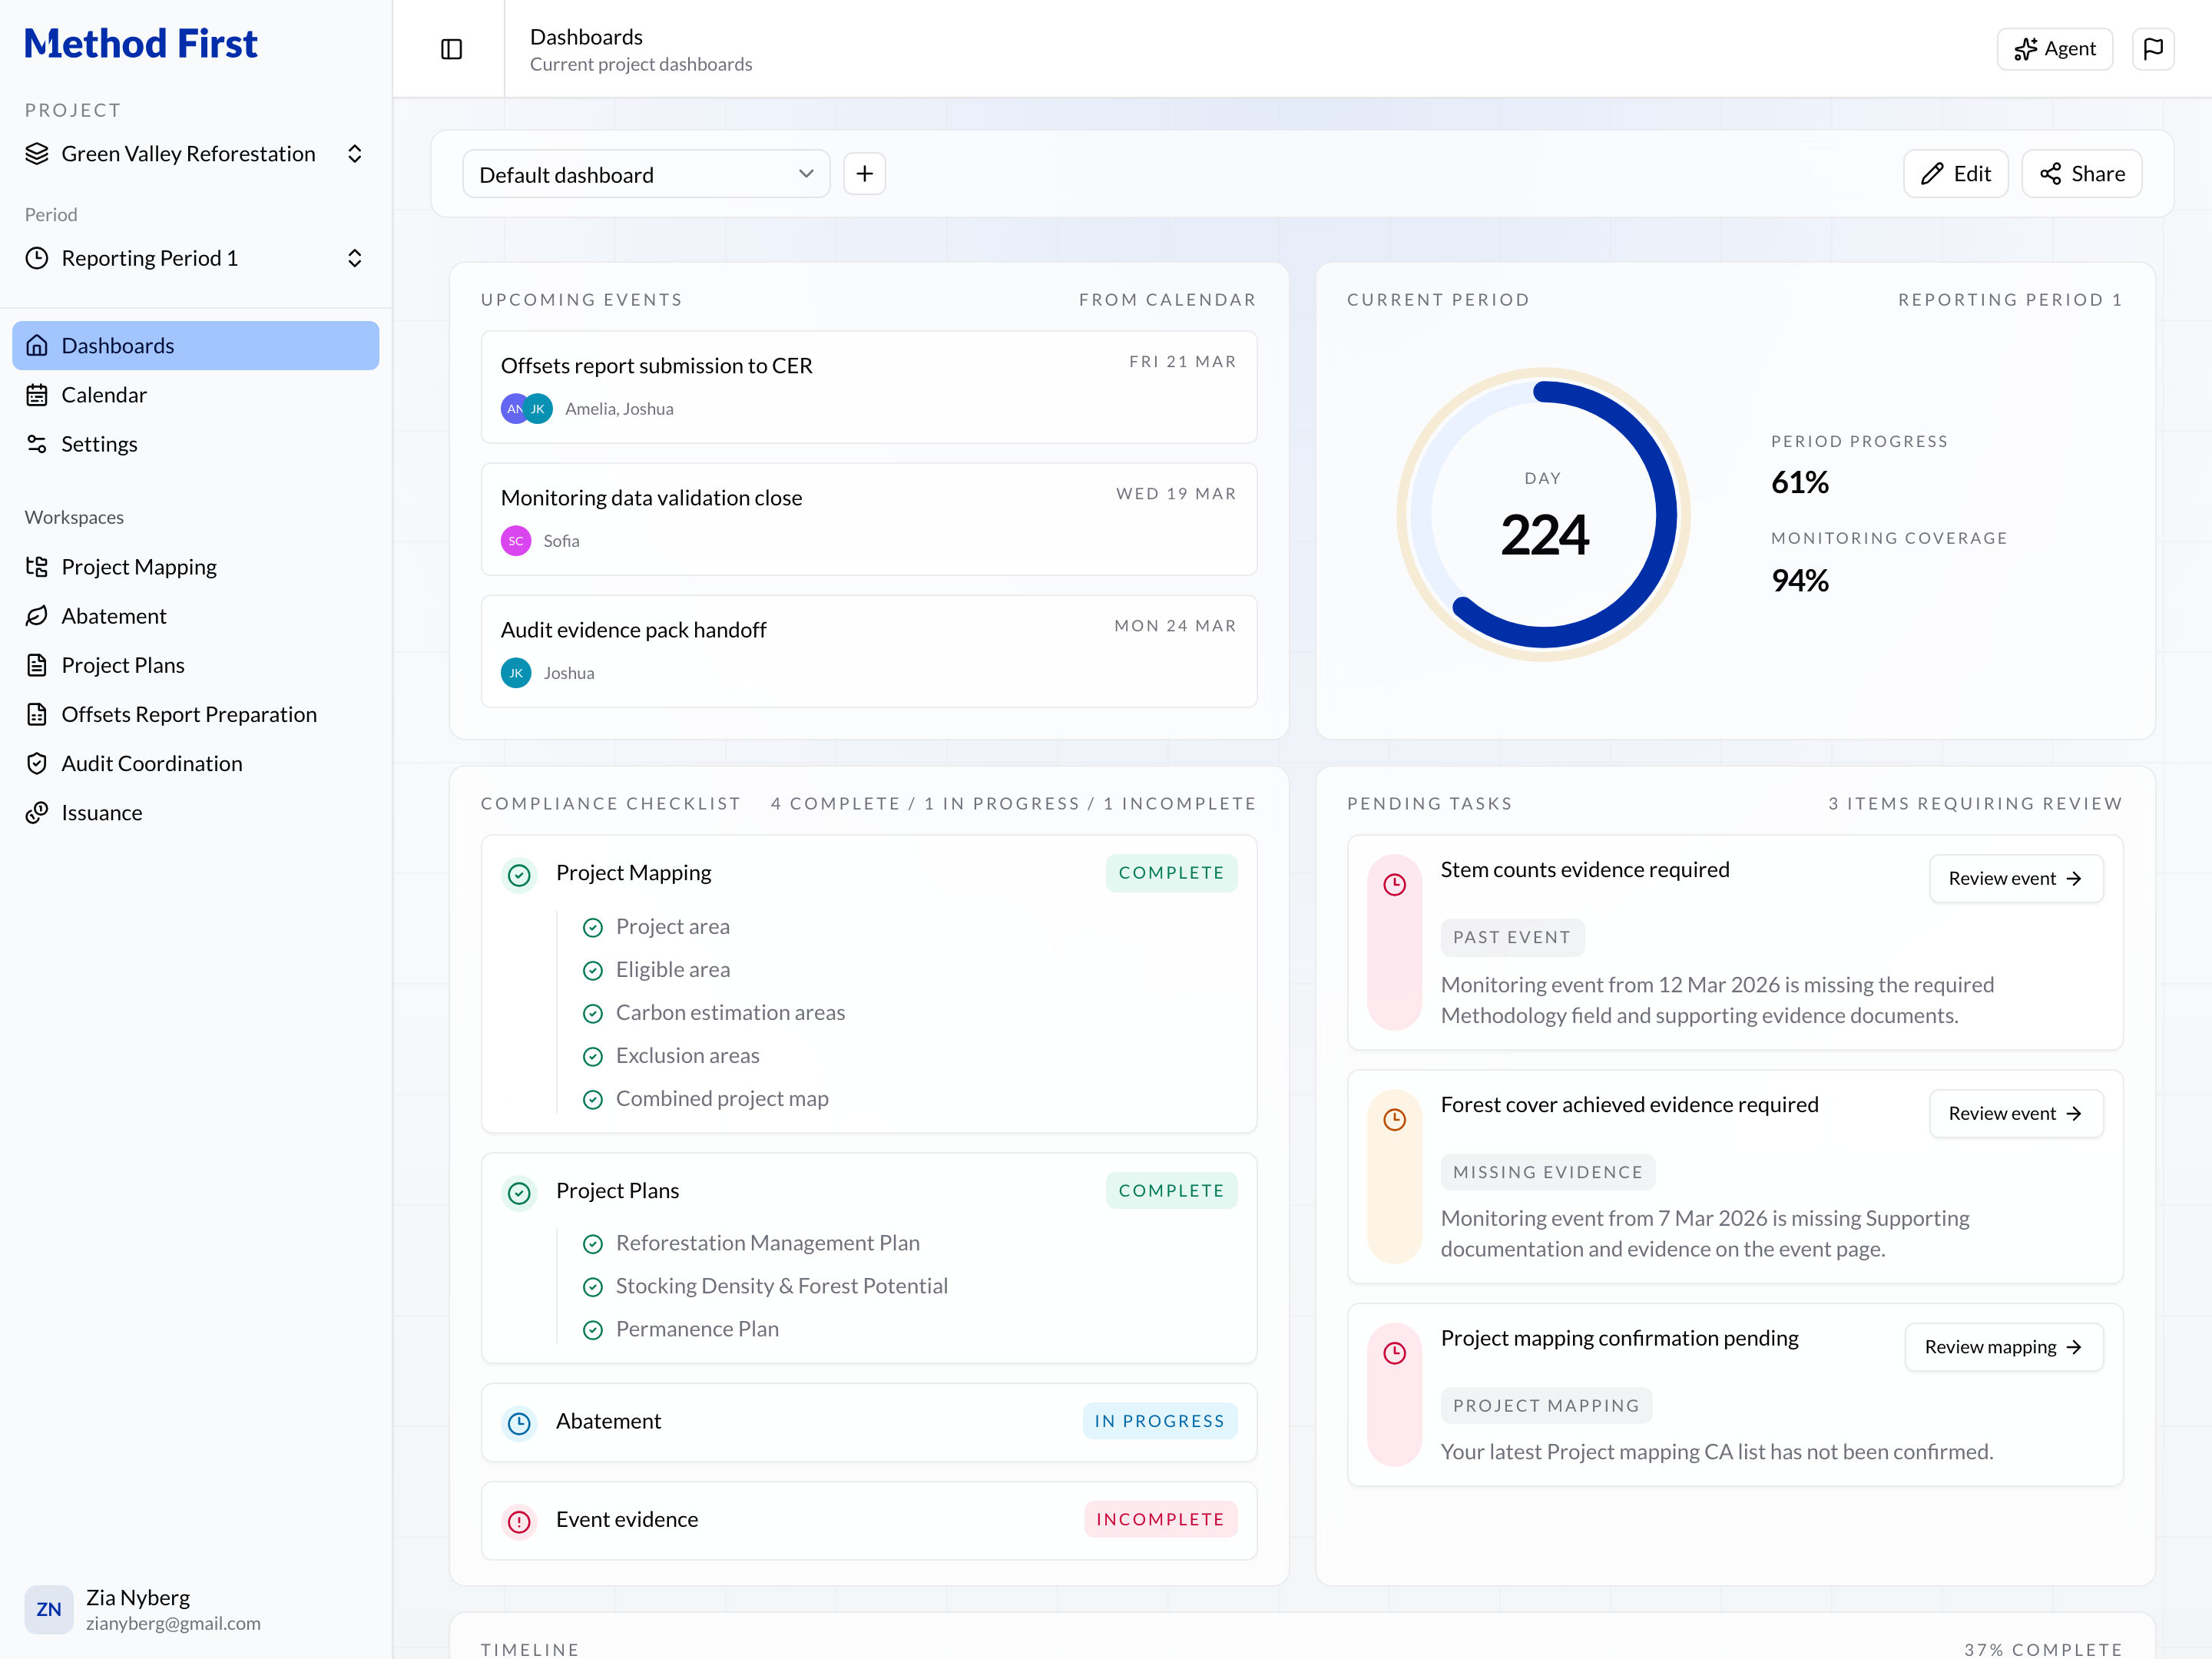Click the ZN user avatar
The height and width of the screenshot is (1659, 2212).
(48, 1609)
